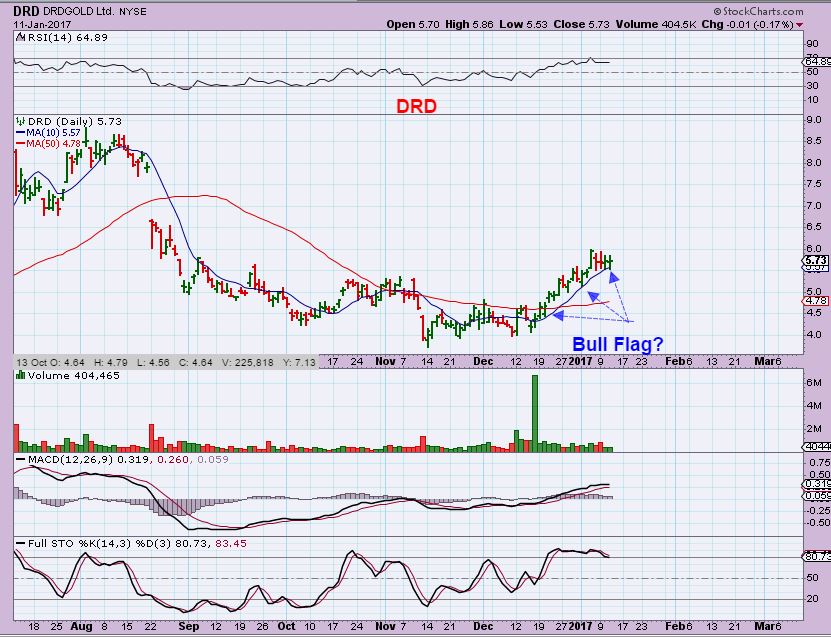Screen dimensions: 831x637
Task: Click the 80.73 stochastic value tag on right
Action: 817,556
